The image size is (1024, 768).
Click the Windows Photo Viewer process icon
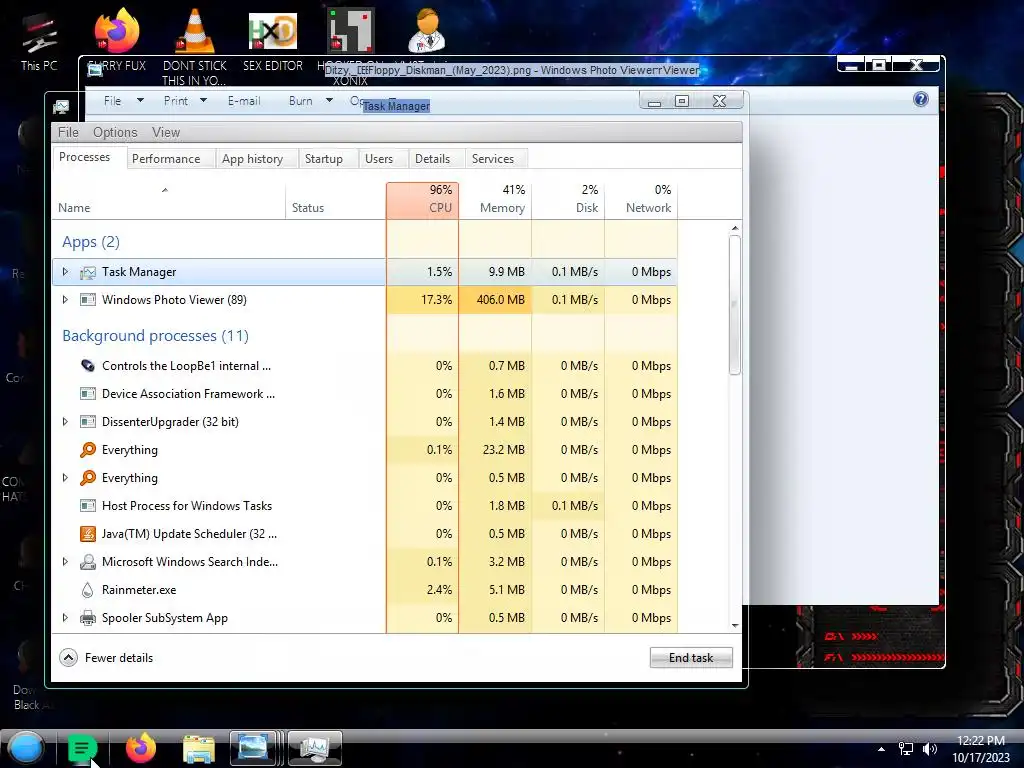coord(88,300)
